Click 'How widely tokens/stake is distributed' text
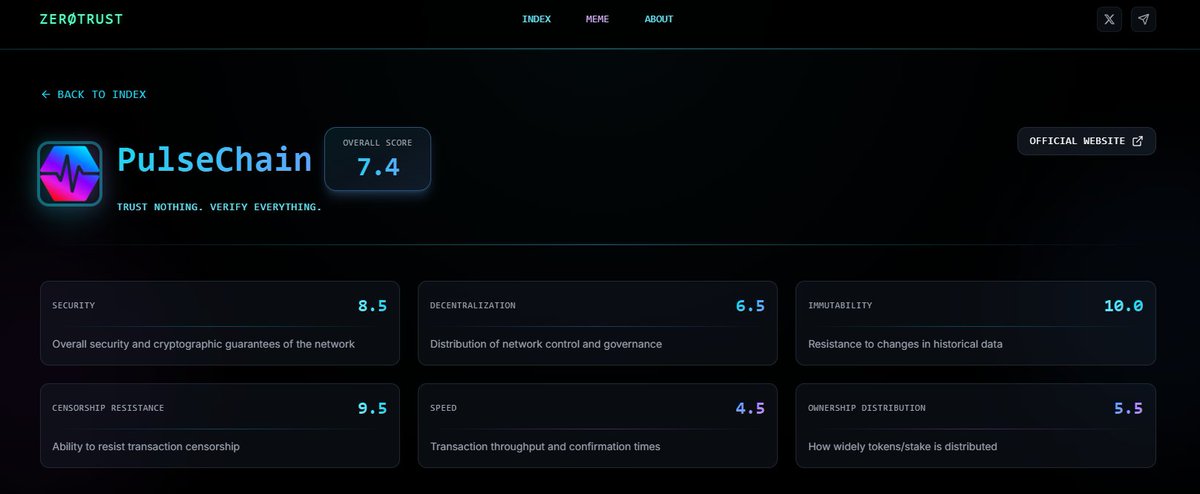Viewport: 1200px width, 494px height. coord(902,446)
